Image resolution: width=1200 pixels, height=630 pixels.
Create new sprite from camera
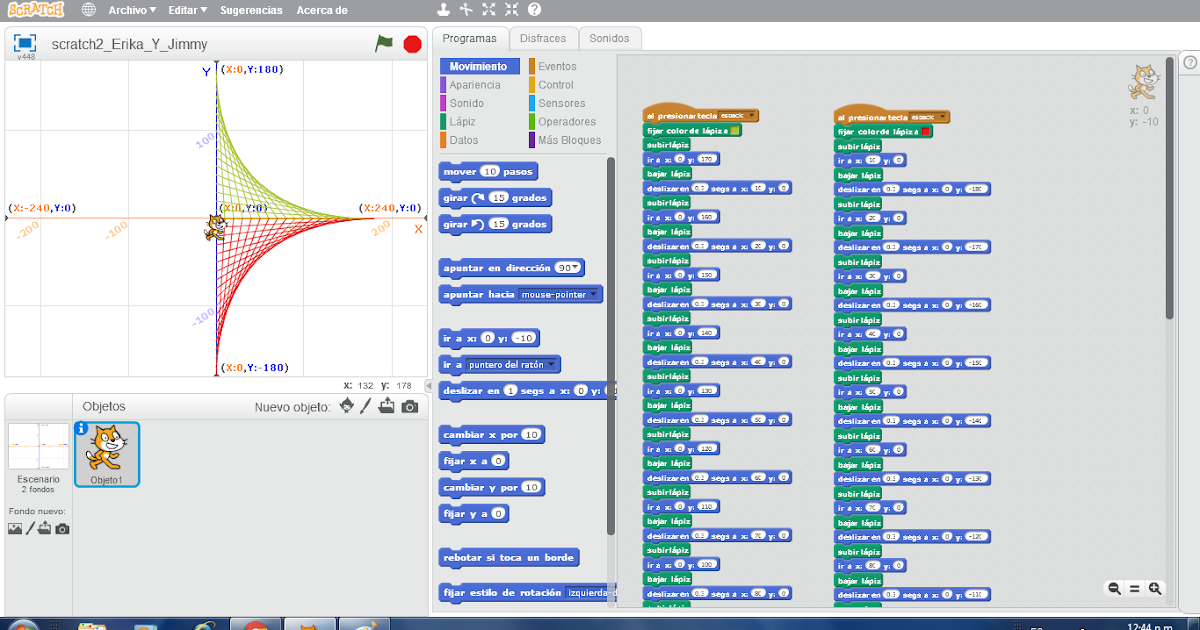pos(407,406)
